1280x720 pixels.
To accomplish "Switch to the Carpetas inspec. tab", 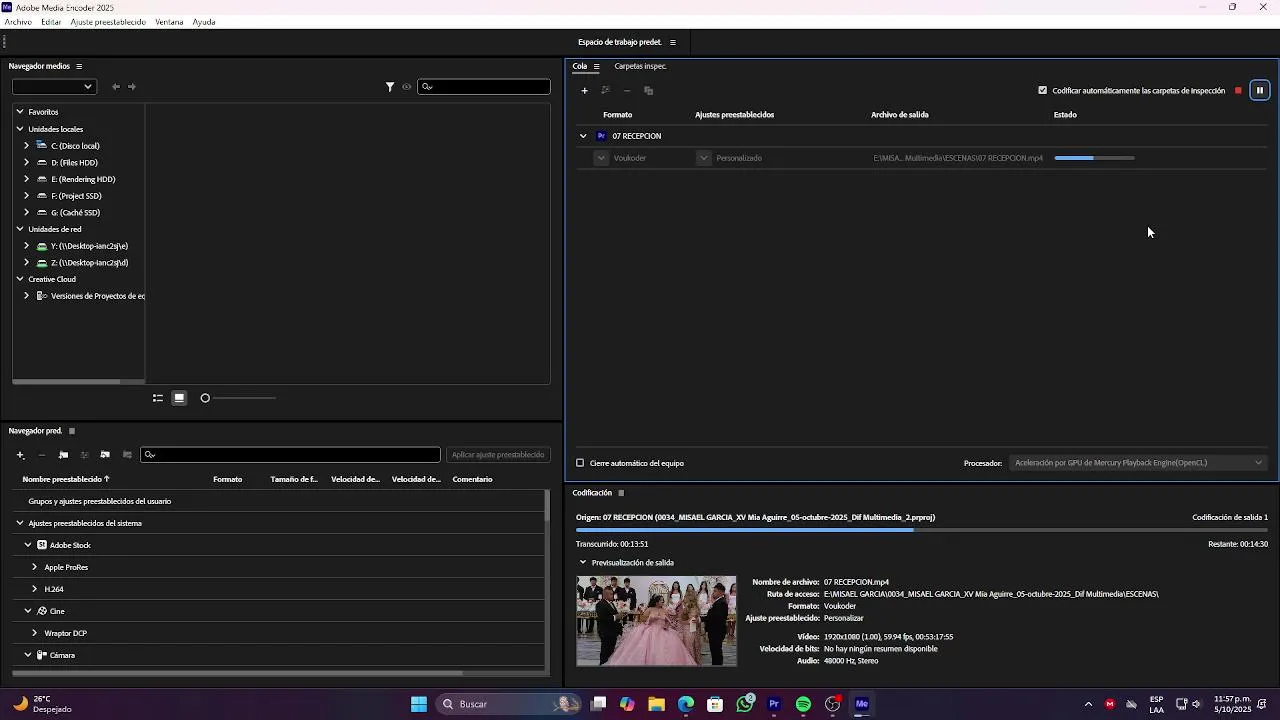I will pyautogui.click(x=640, y=66).
